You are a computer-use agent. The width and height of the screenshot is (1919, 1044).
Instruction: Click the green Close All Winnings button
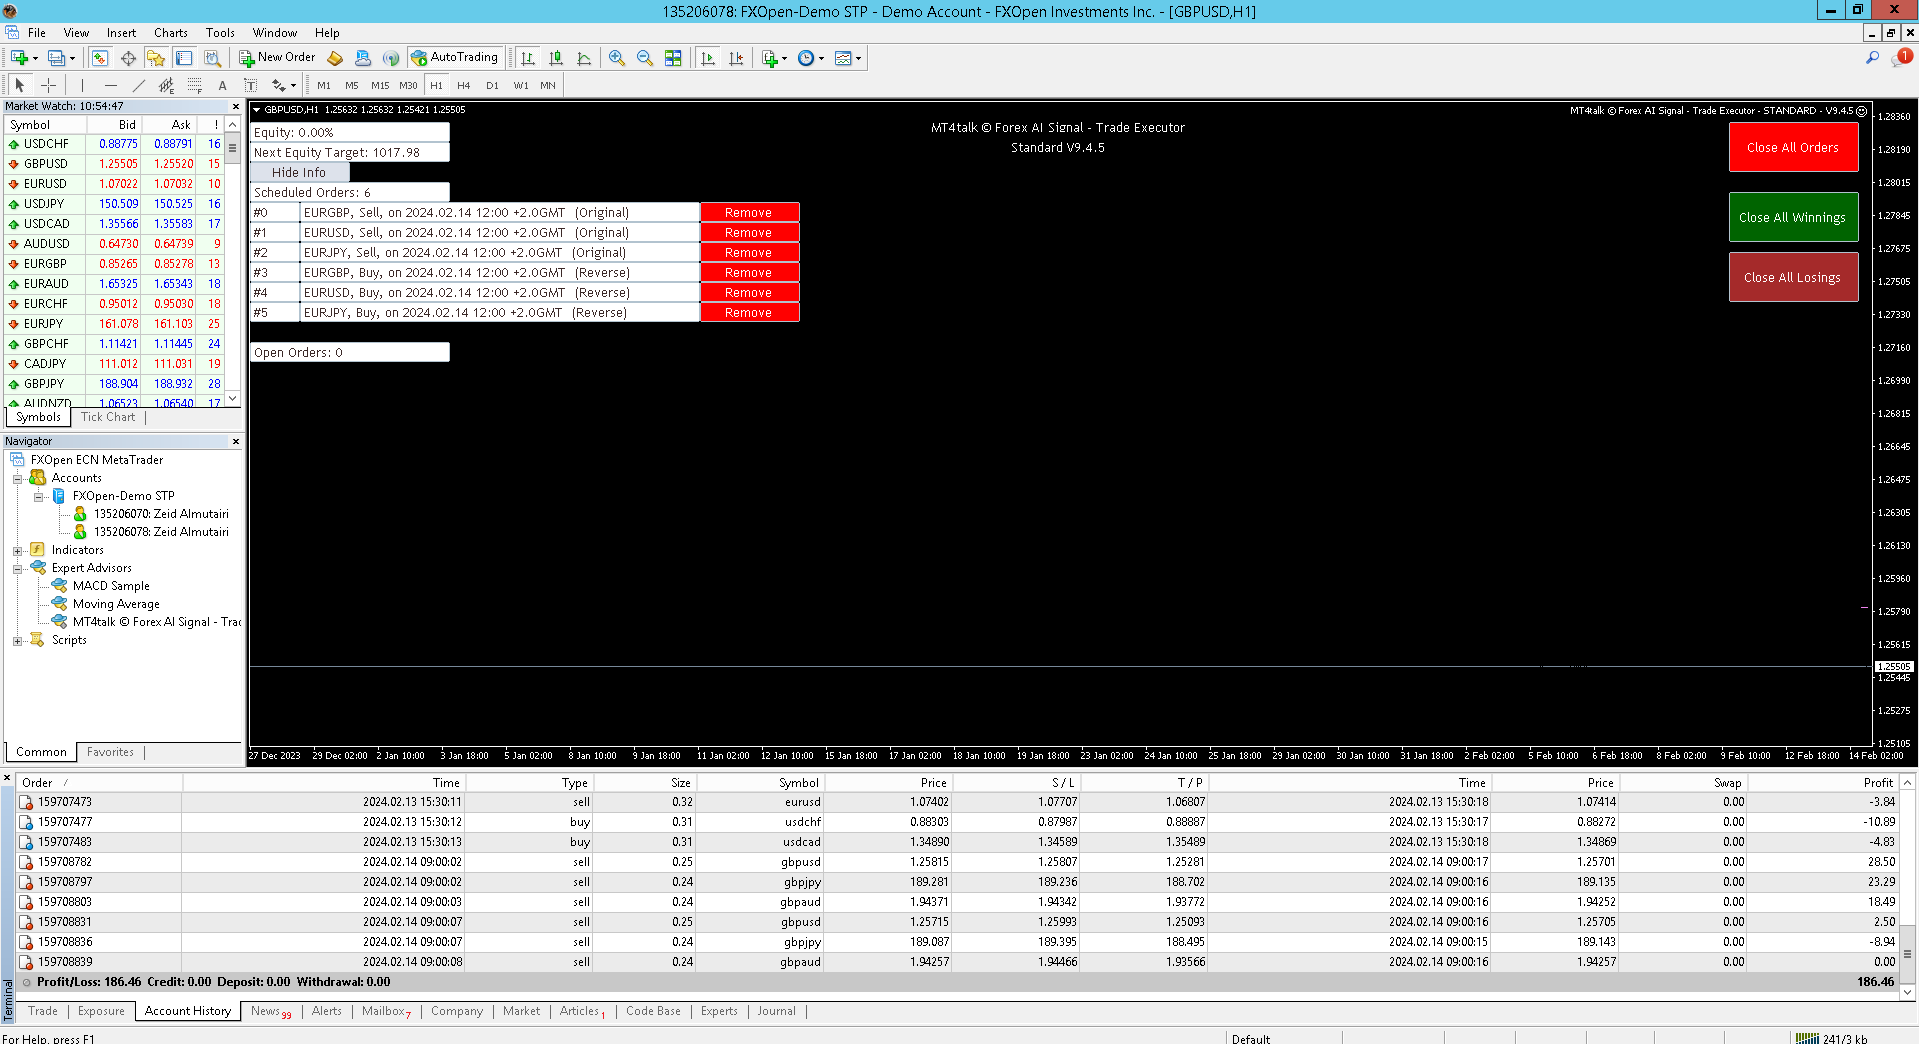point(1792,217)
